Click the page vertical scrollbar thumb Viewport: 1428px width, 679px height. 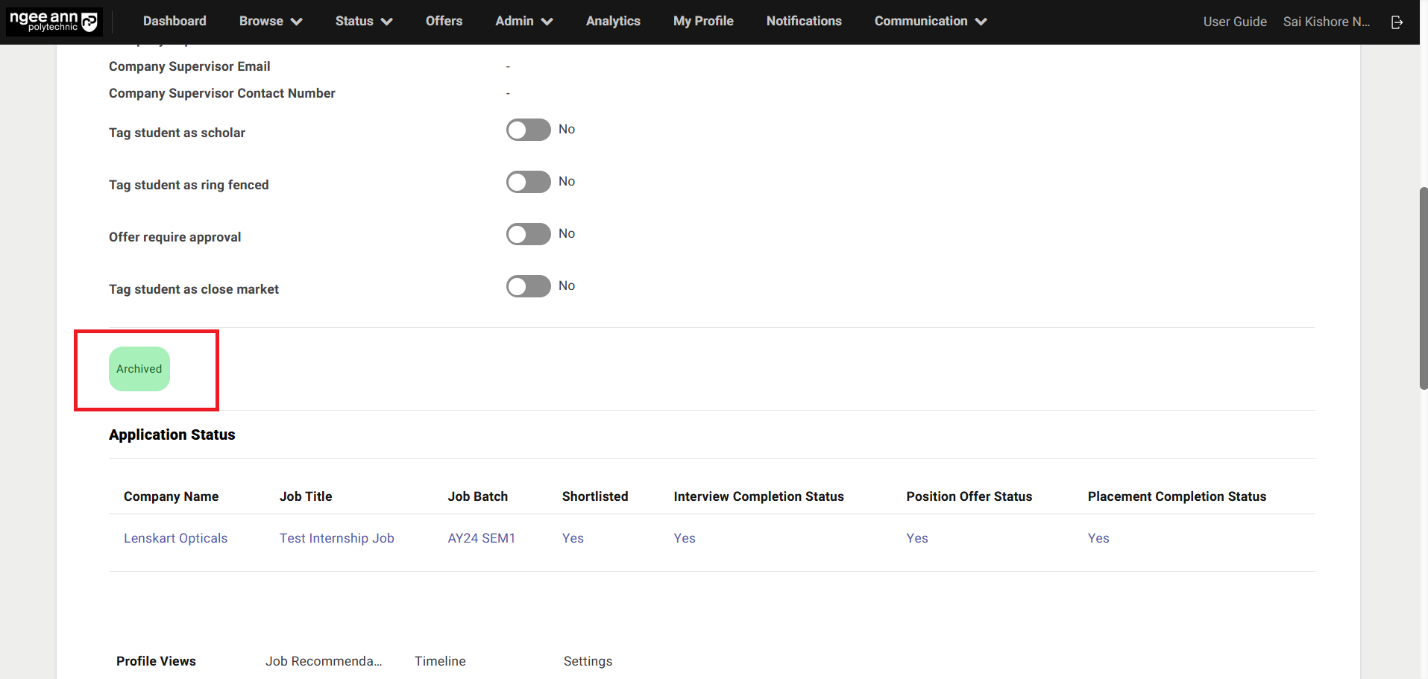pyautogui.click(x=1421, y=287)
